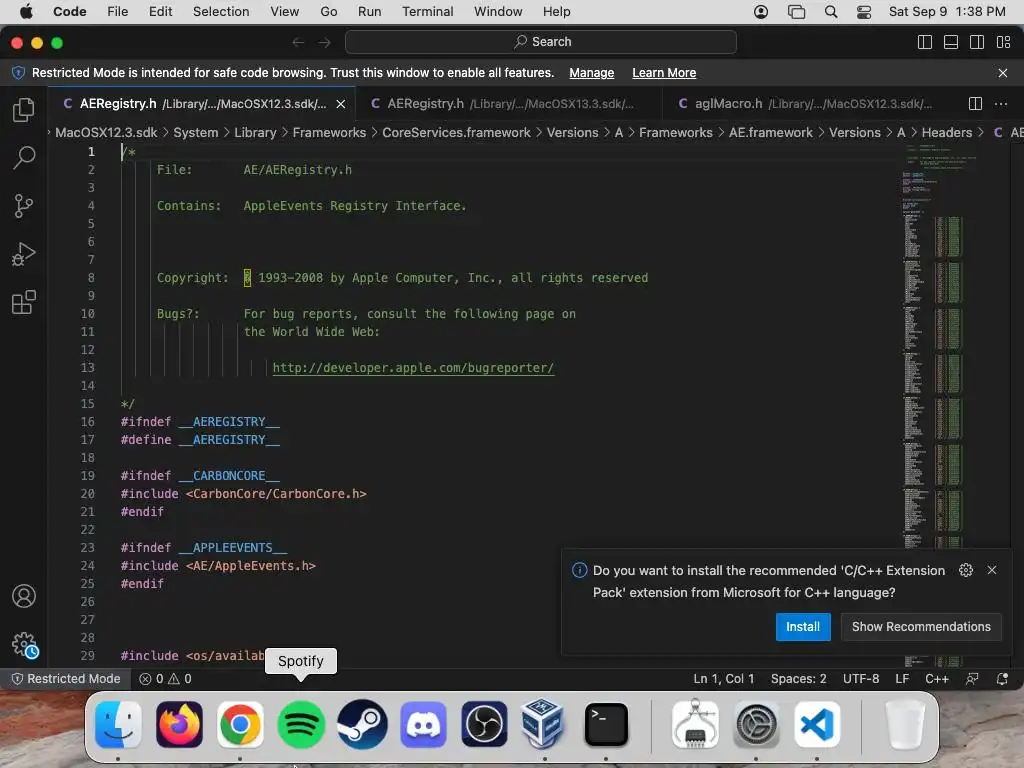
Task: Toggle the bottom panel layout icon
Action: coord(951,42)
